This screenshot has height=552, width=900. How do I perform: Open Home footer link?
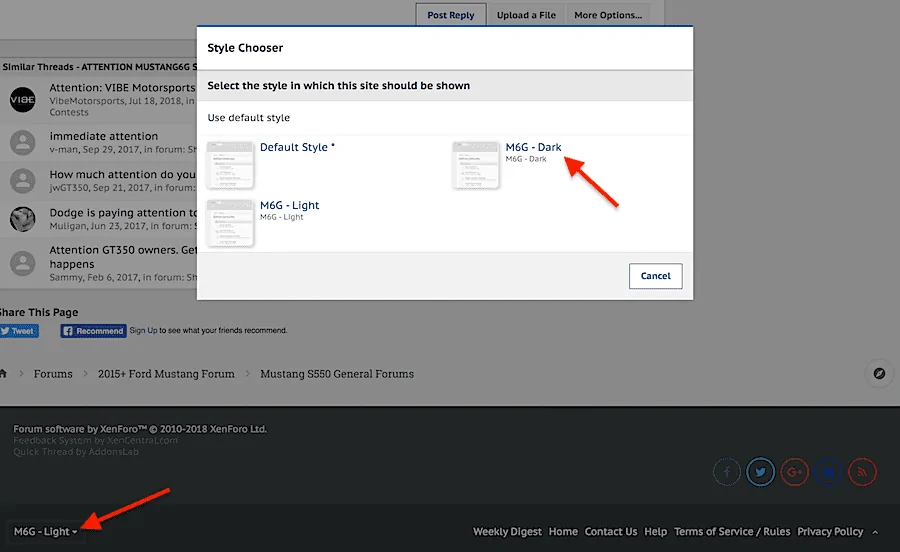(x=563, y=532)
